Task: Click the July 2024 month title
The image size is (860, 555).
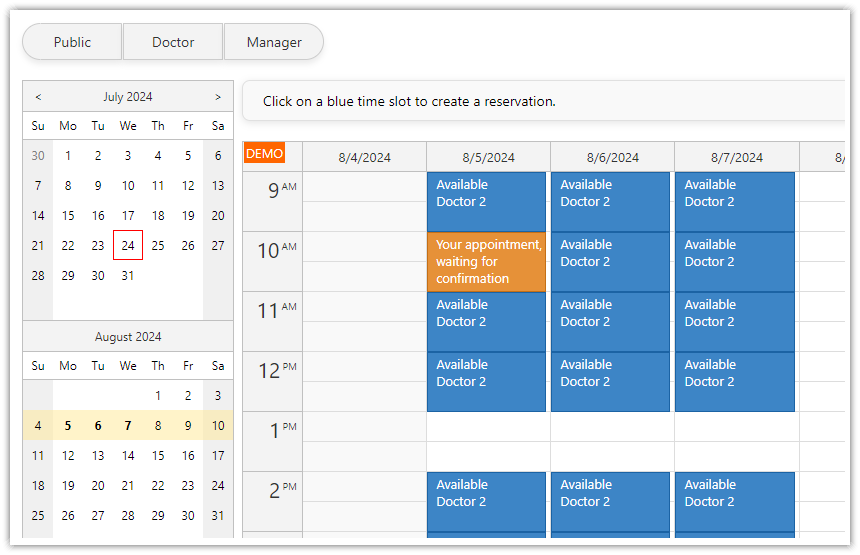Action: pyautogui.click(x=128, y=97)
